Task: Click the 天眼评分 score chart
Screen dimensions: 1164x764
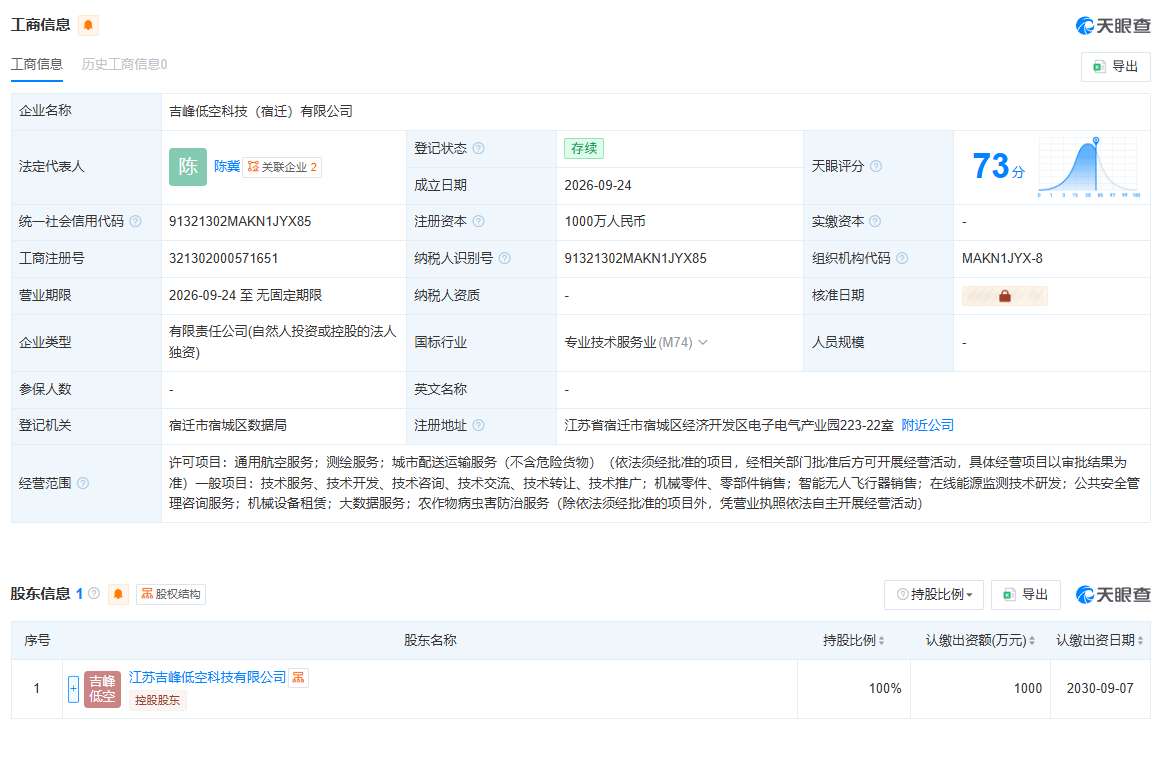Action: [x=1089, y=167]
